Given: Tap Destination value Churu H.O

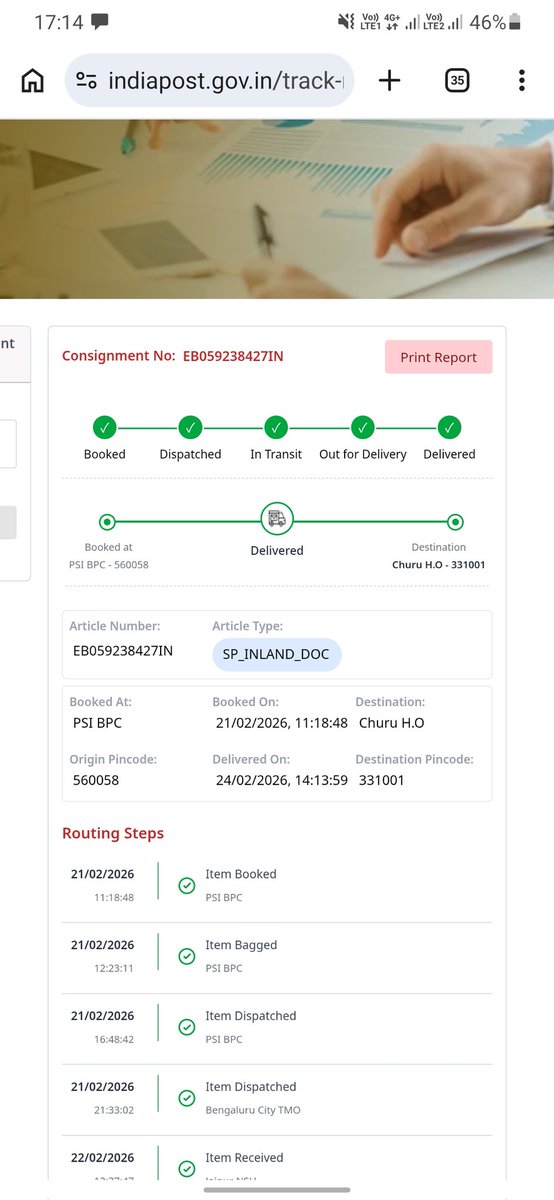Looking at the screenshot, I should (391, 723).
